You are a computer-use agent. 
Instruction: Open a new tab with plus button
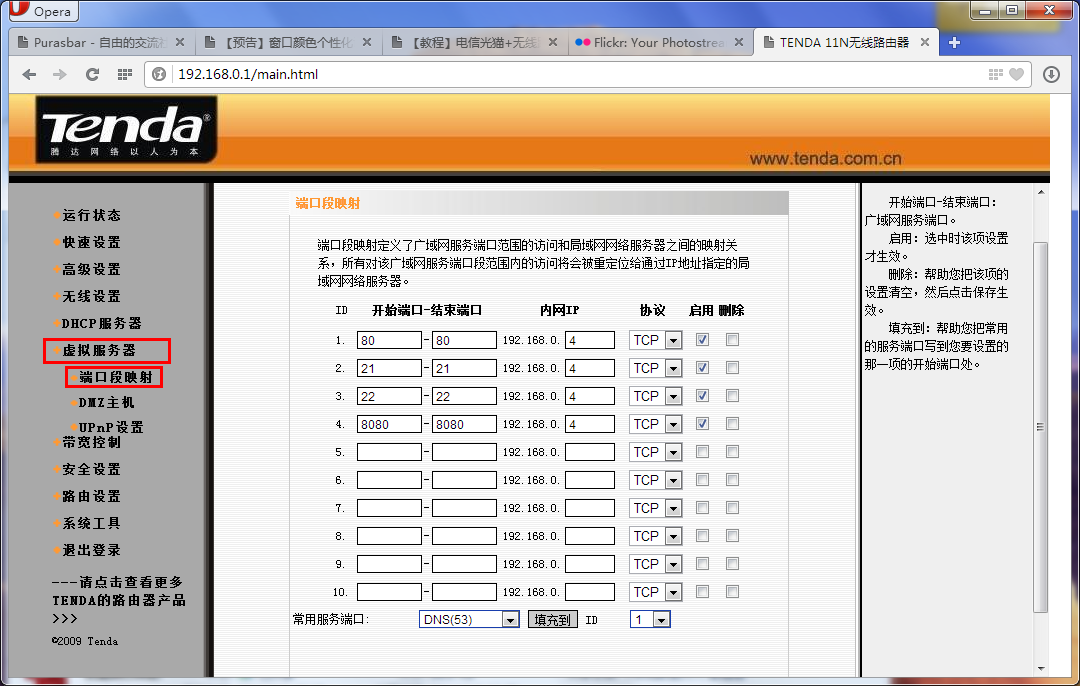[954, 42]
